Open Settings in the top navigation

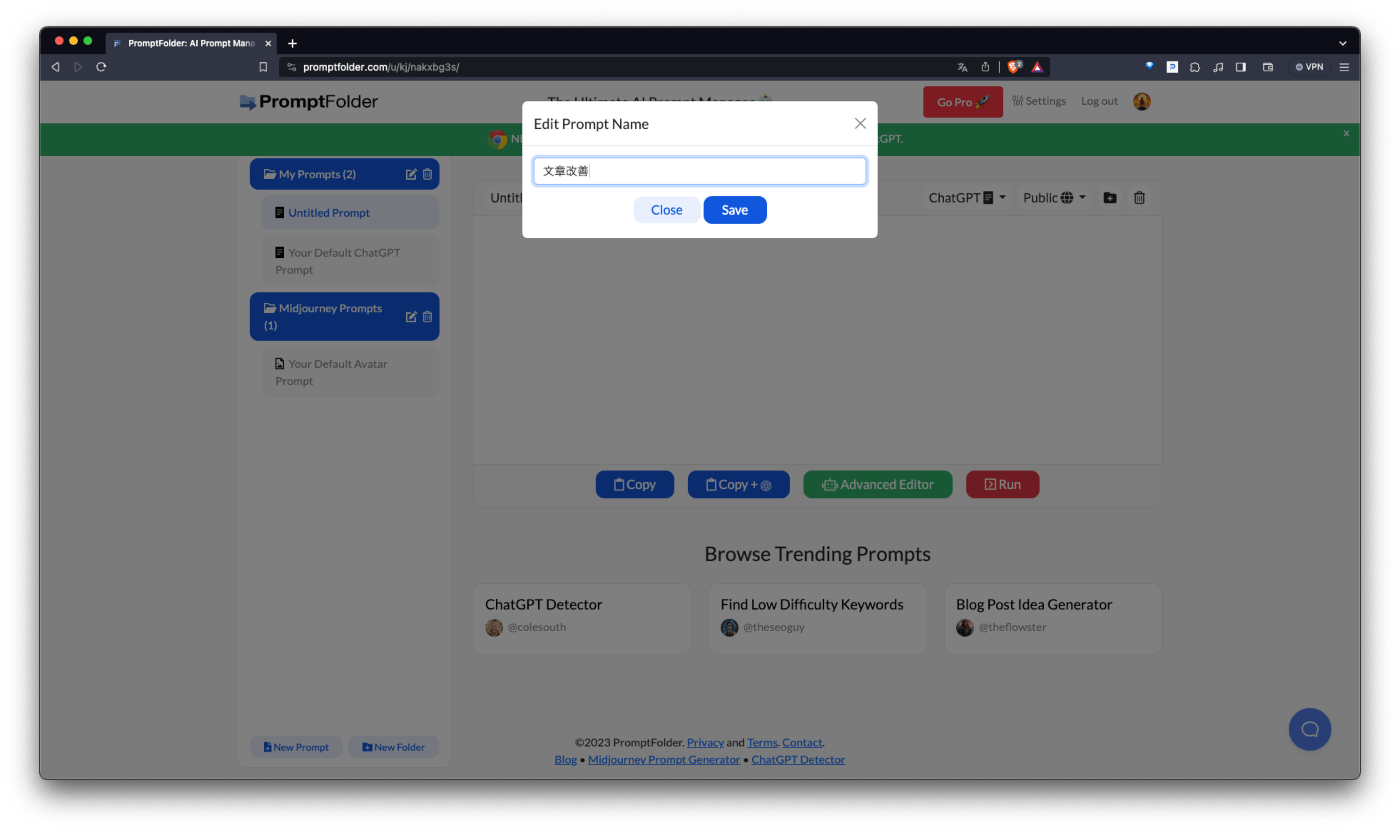pos(1039,101)
